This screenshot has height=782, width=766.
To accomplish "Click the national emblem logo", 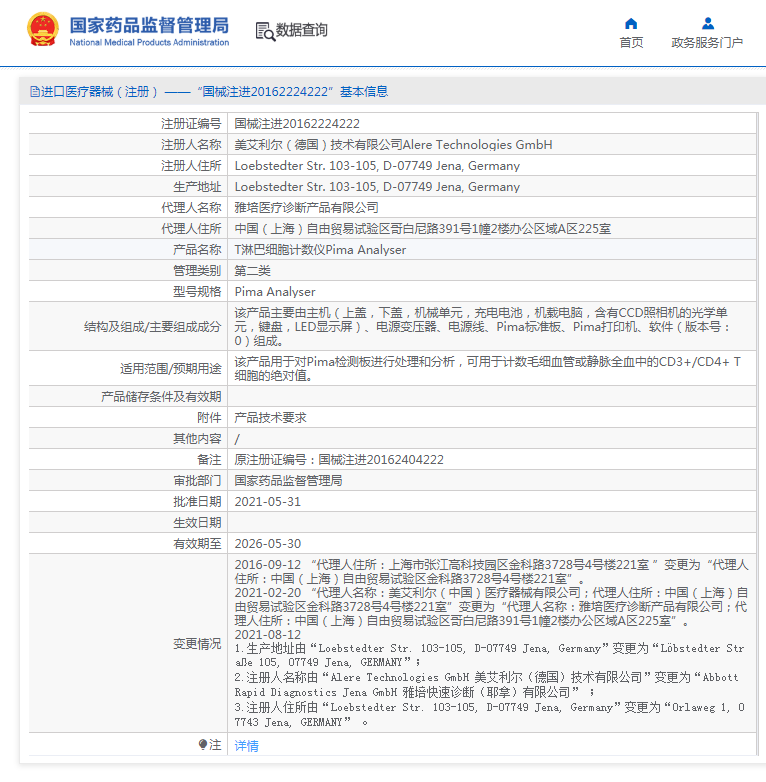I will (43, 29).
